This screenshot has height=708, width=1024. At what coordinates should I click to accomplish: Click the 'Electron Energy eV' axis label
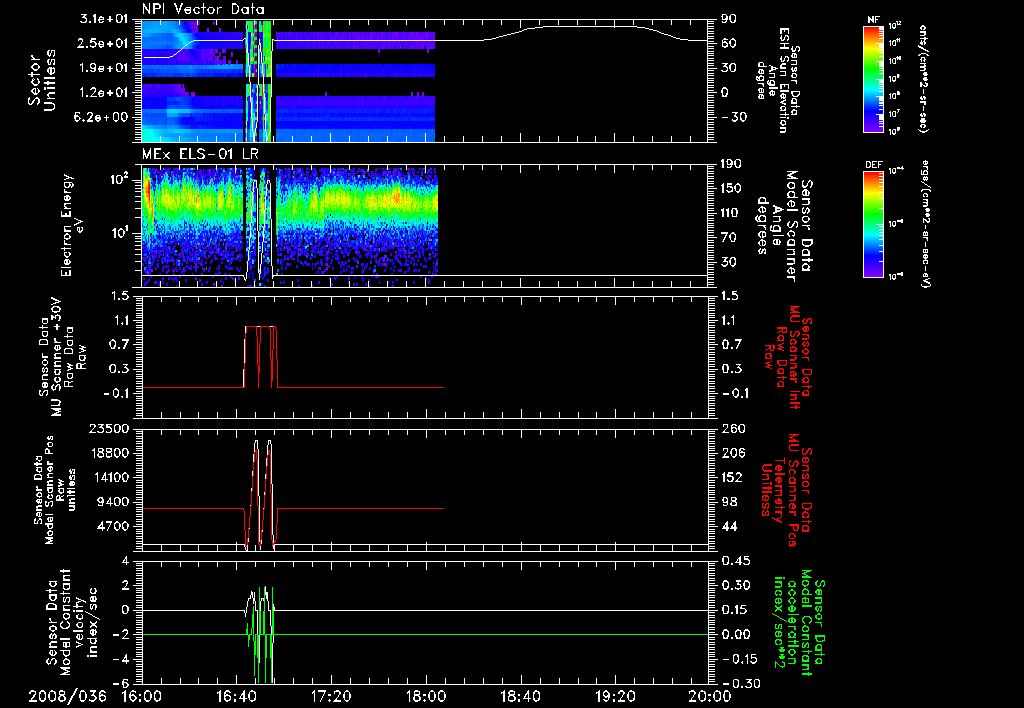73,225
